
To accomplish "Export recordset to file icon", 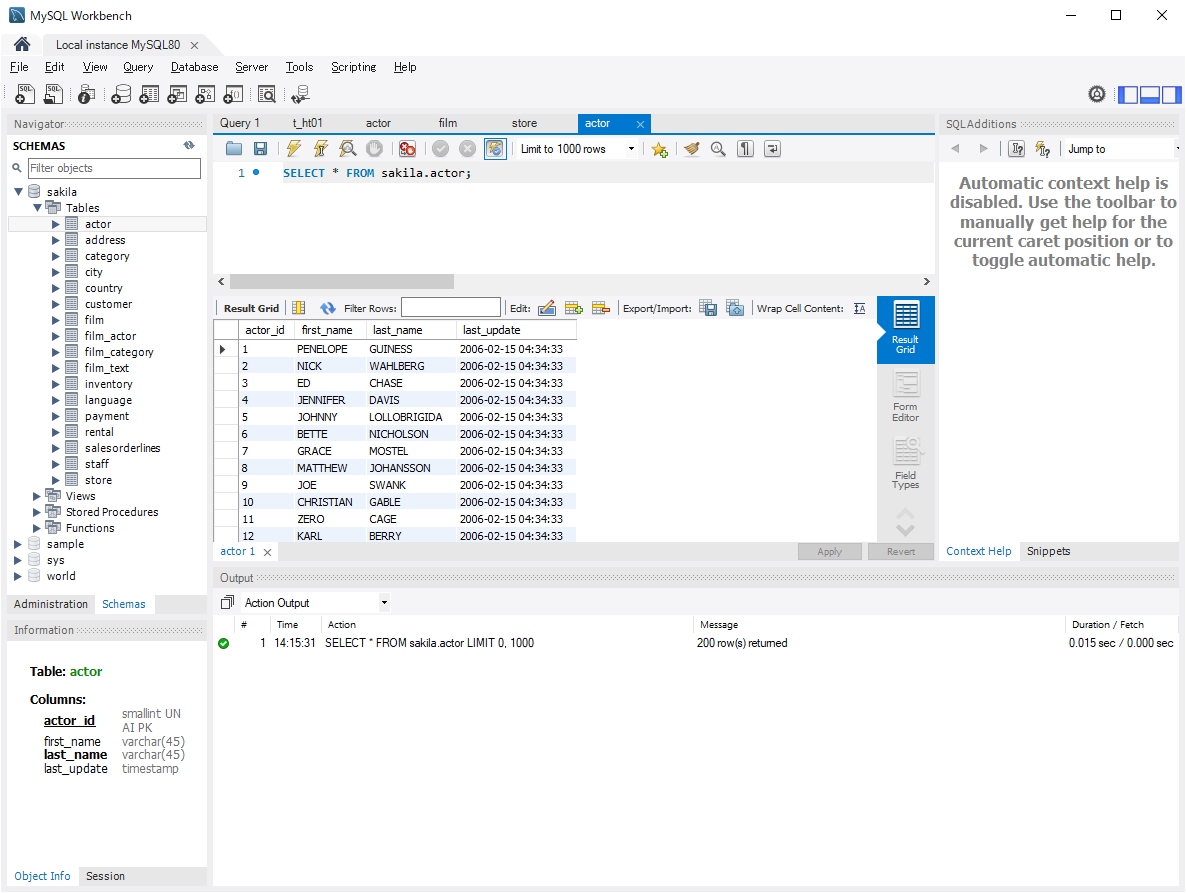I will [x=708, y=308].
